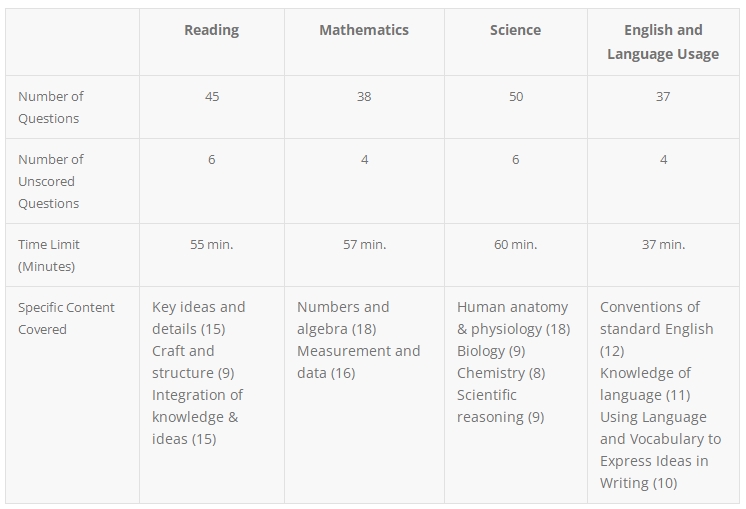Click Numbers and algebra (18) text

tap(343, 318)
